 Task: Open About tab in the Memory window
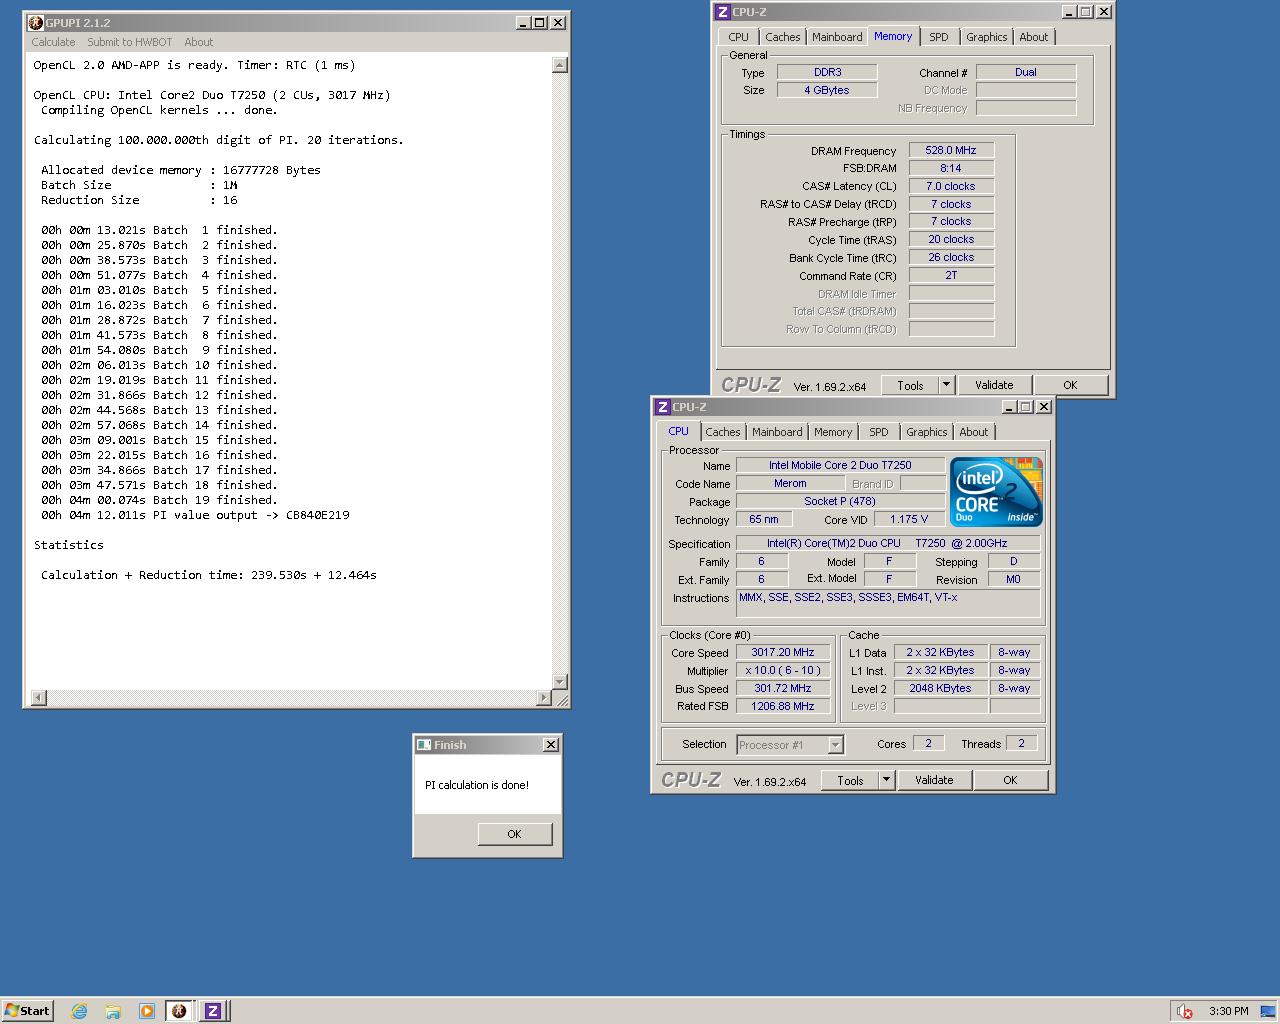[1034, 37]
